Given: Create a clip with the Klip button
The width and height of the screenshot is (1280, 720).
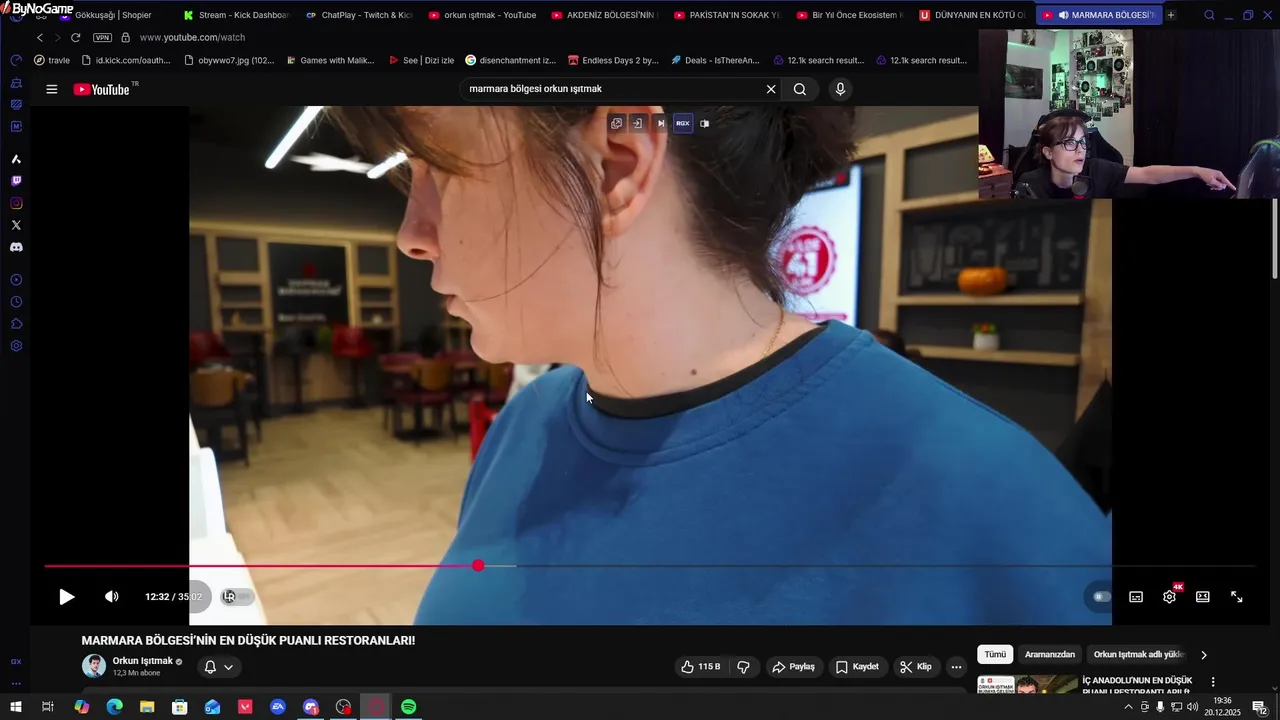Looking at the screenshot, I should (915, 667).
